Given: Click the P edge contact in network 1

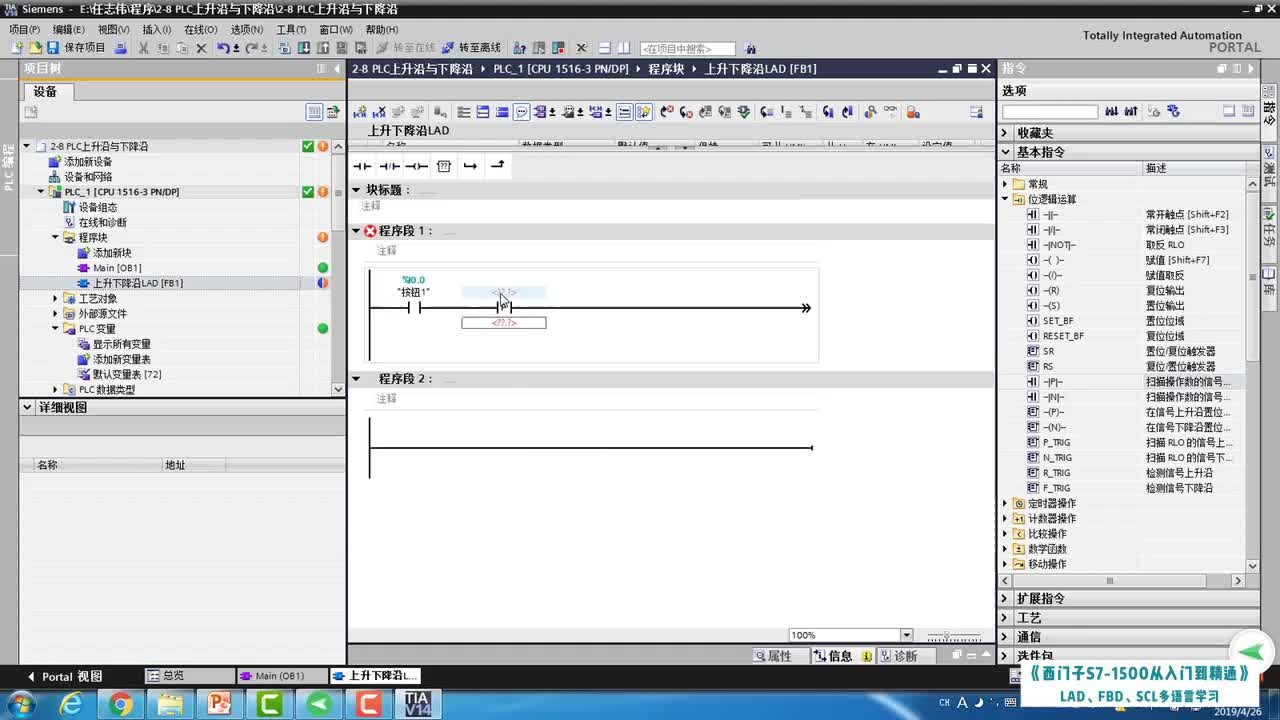Looking at the screenshot, I should pyautogui.click(x=504, y=307).
